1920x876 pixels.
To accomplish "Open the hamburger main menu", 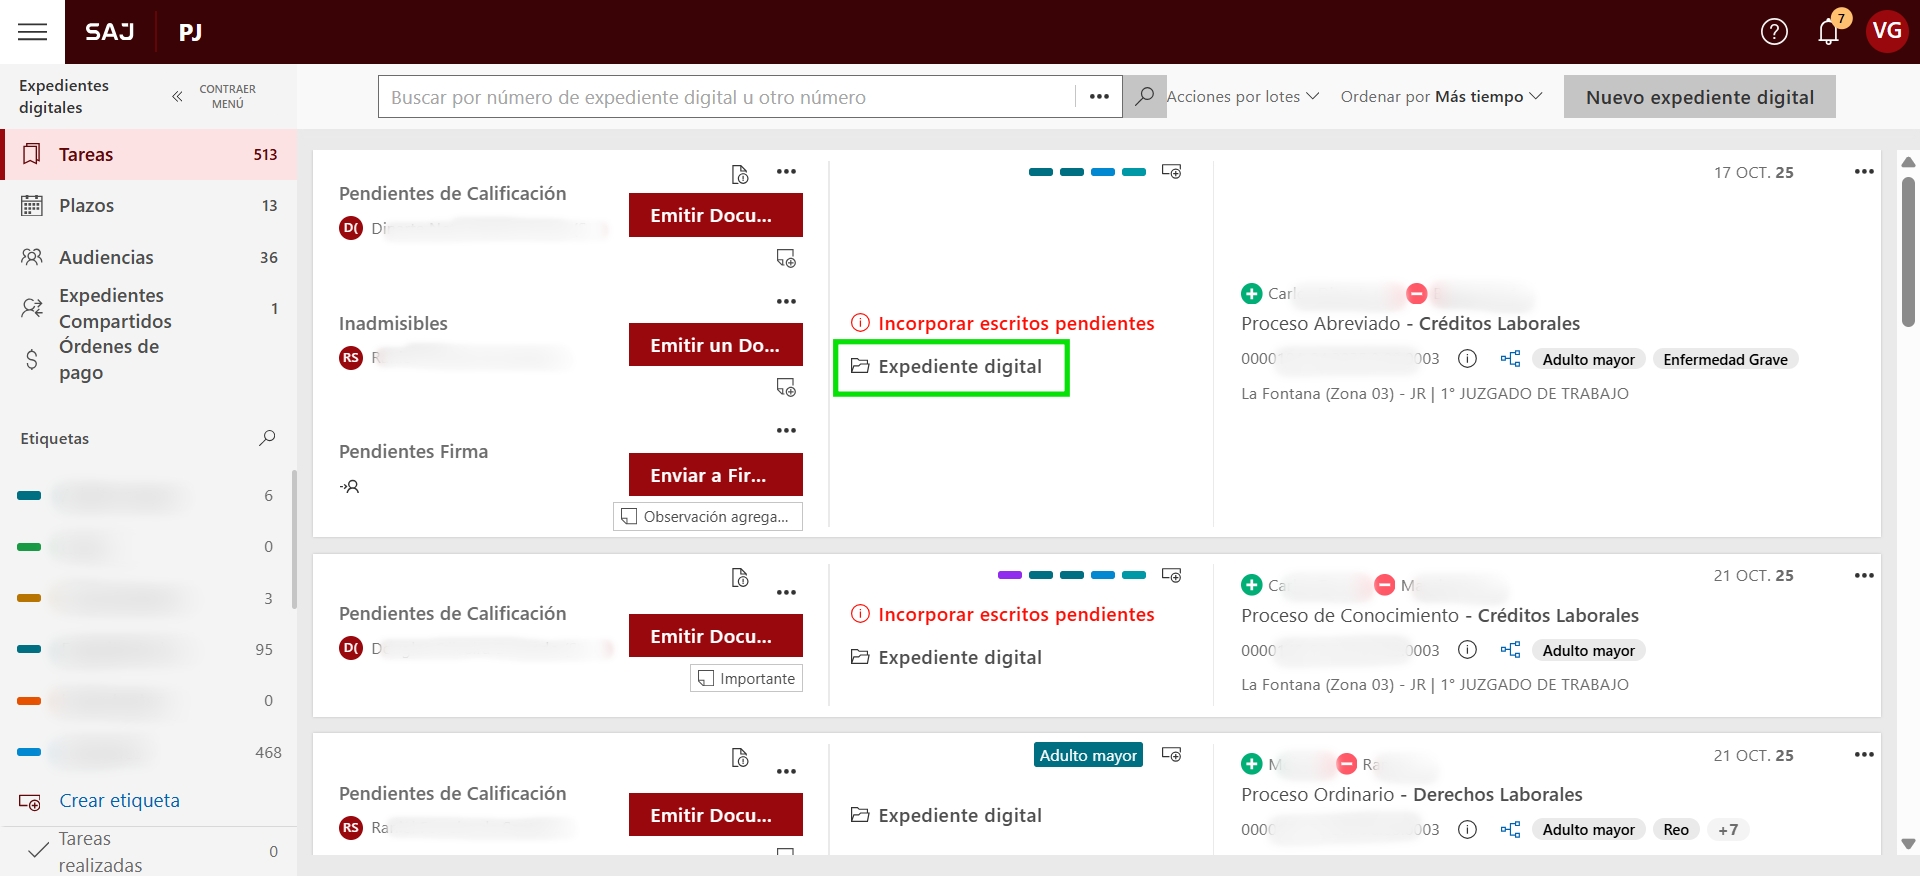I will tap(32, 32).
